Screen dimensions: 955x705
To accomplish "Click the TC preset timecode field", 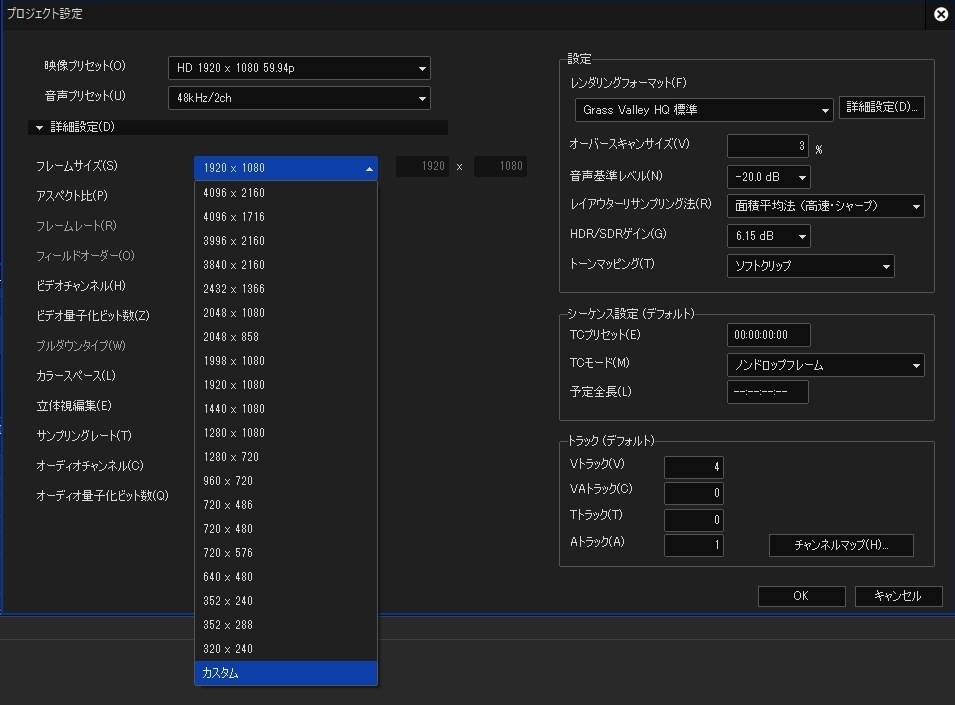I will coord(768,335).
